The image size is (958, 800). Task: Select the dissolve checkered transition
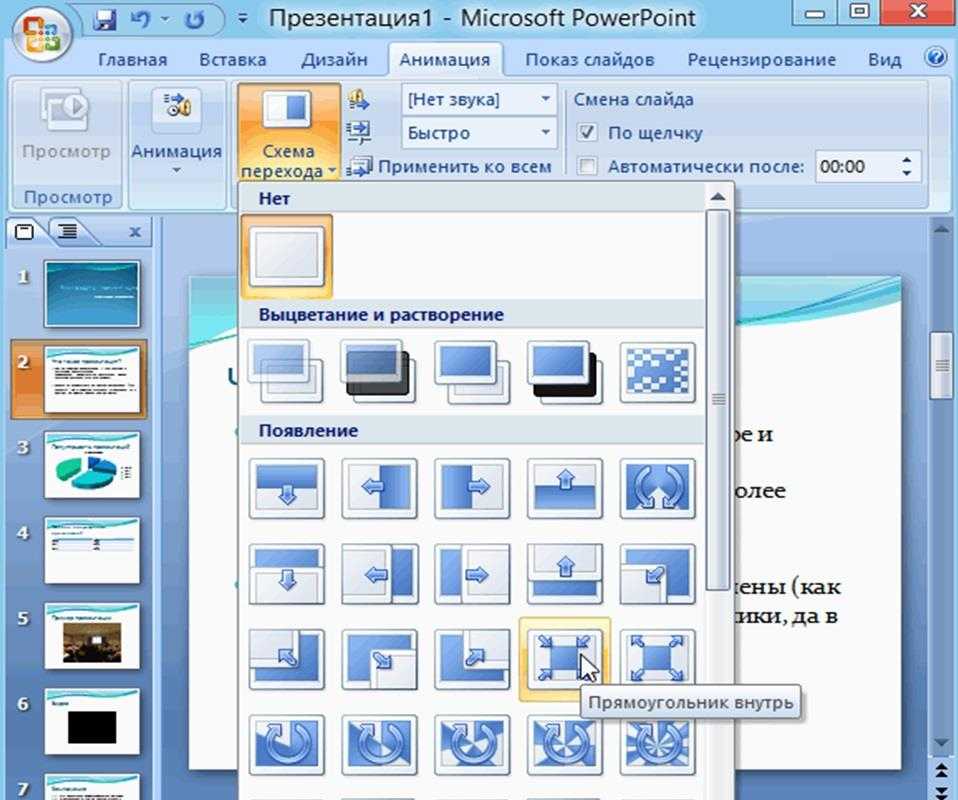click(x=657, y=372)
